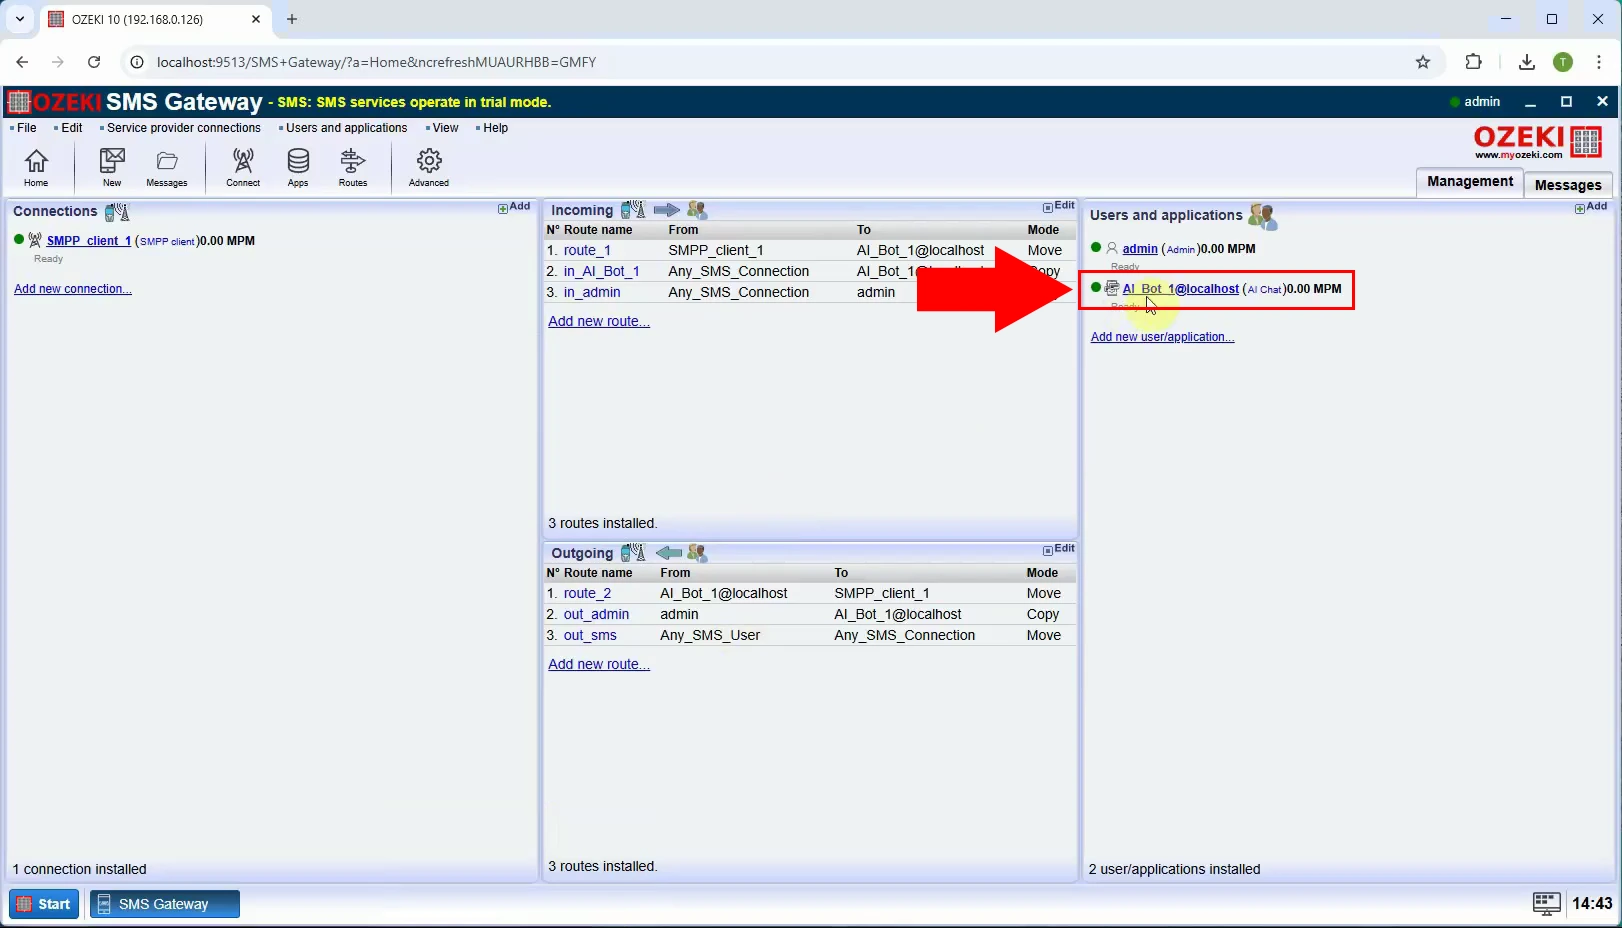This screenshot has width=1622, height=928.
Task: Open the Chrome profile avatar
Action: point(1563,62)
